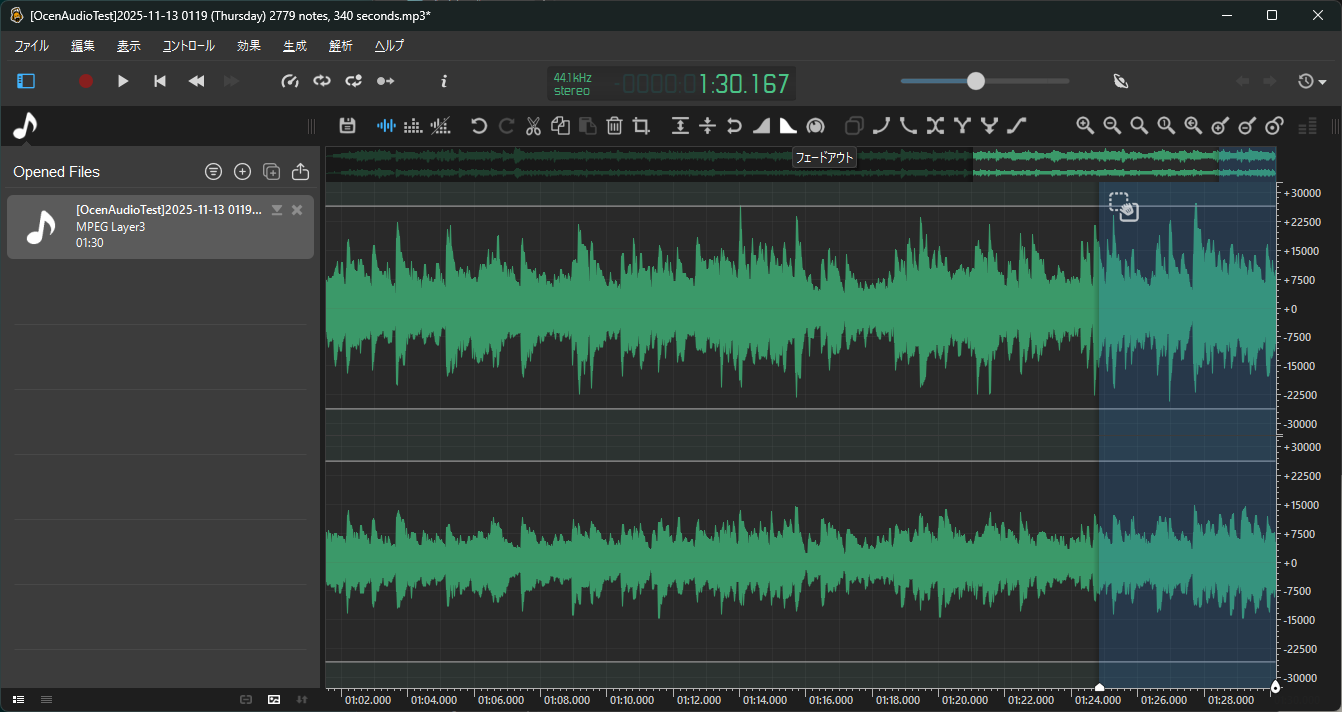This screenshot has width=1342, height=712.
Task: Open the 効果 menu
Action: (x=249, y=46)
